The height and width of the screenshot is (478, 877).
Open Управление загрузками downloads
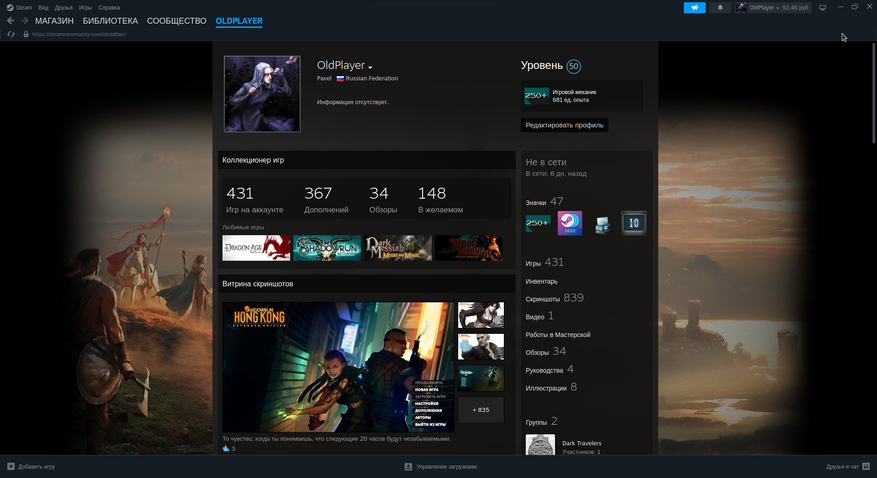coord(441,466)
